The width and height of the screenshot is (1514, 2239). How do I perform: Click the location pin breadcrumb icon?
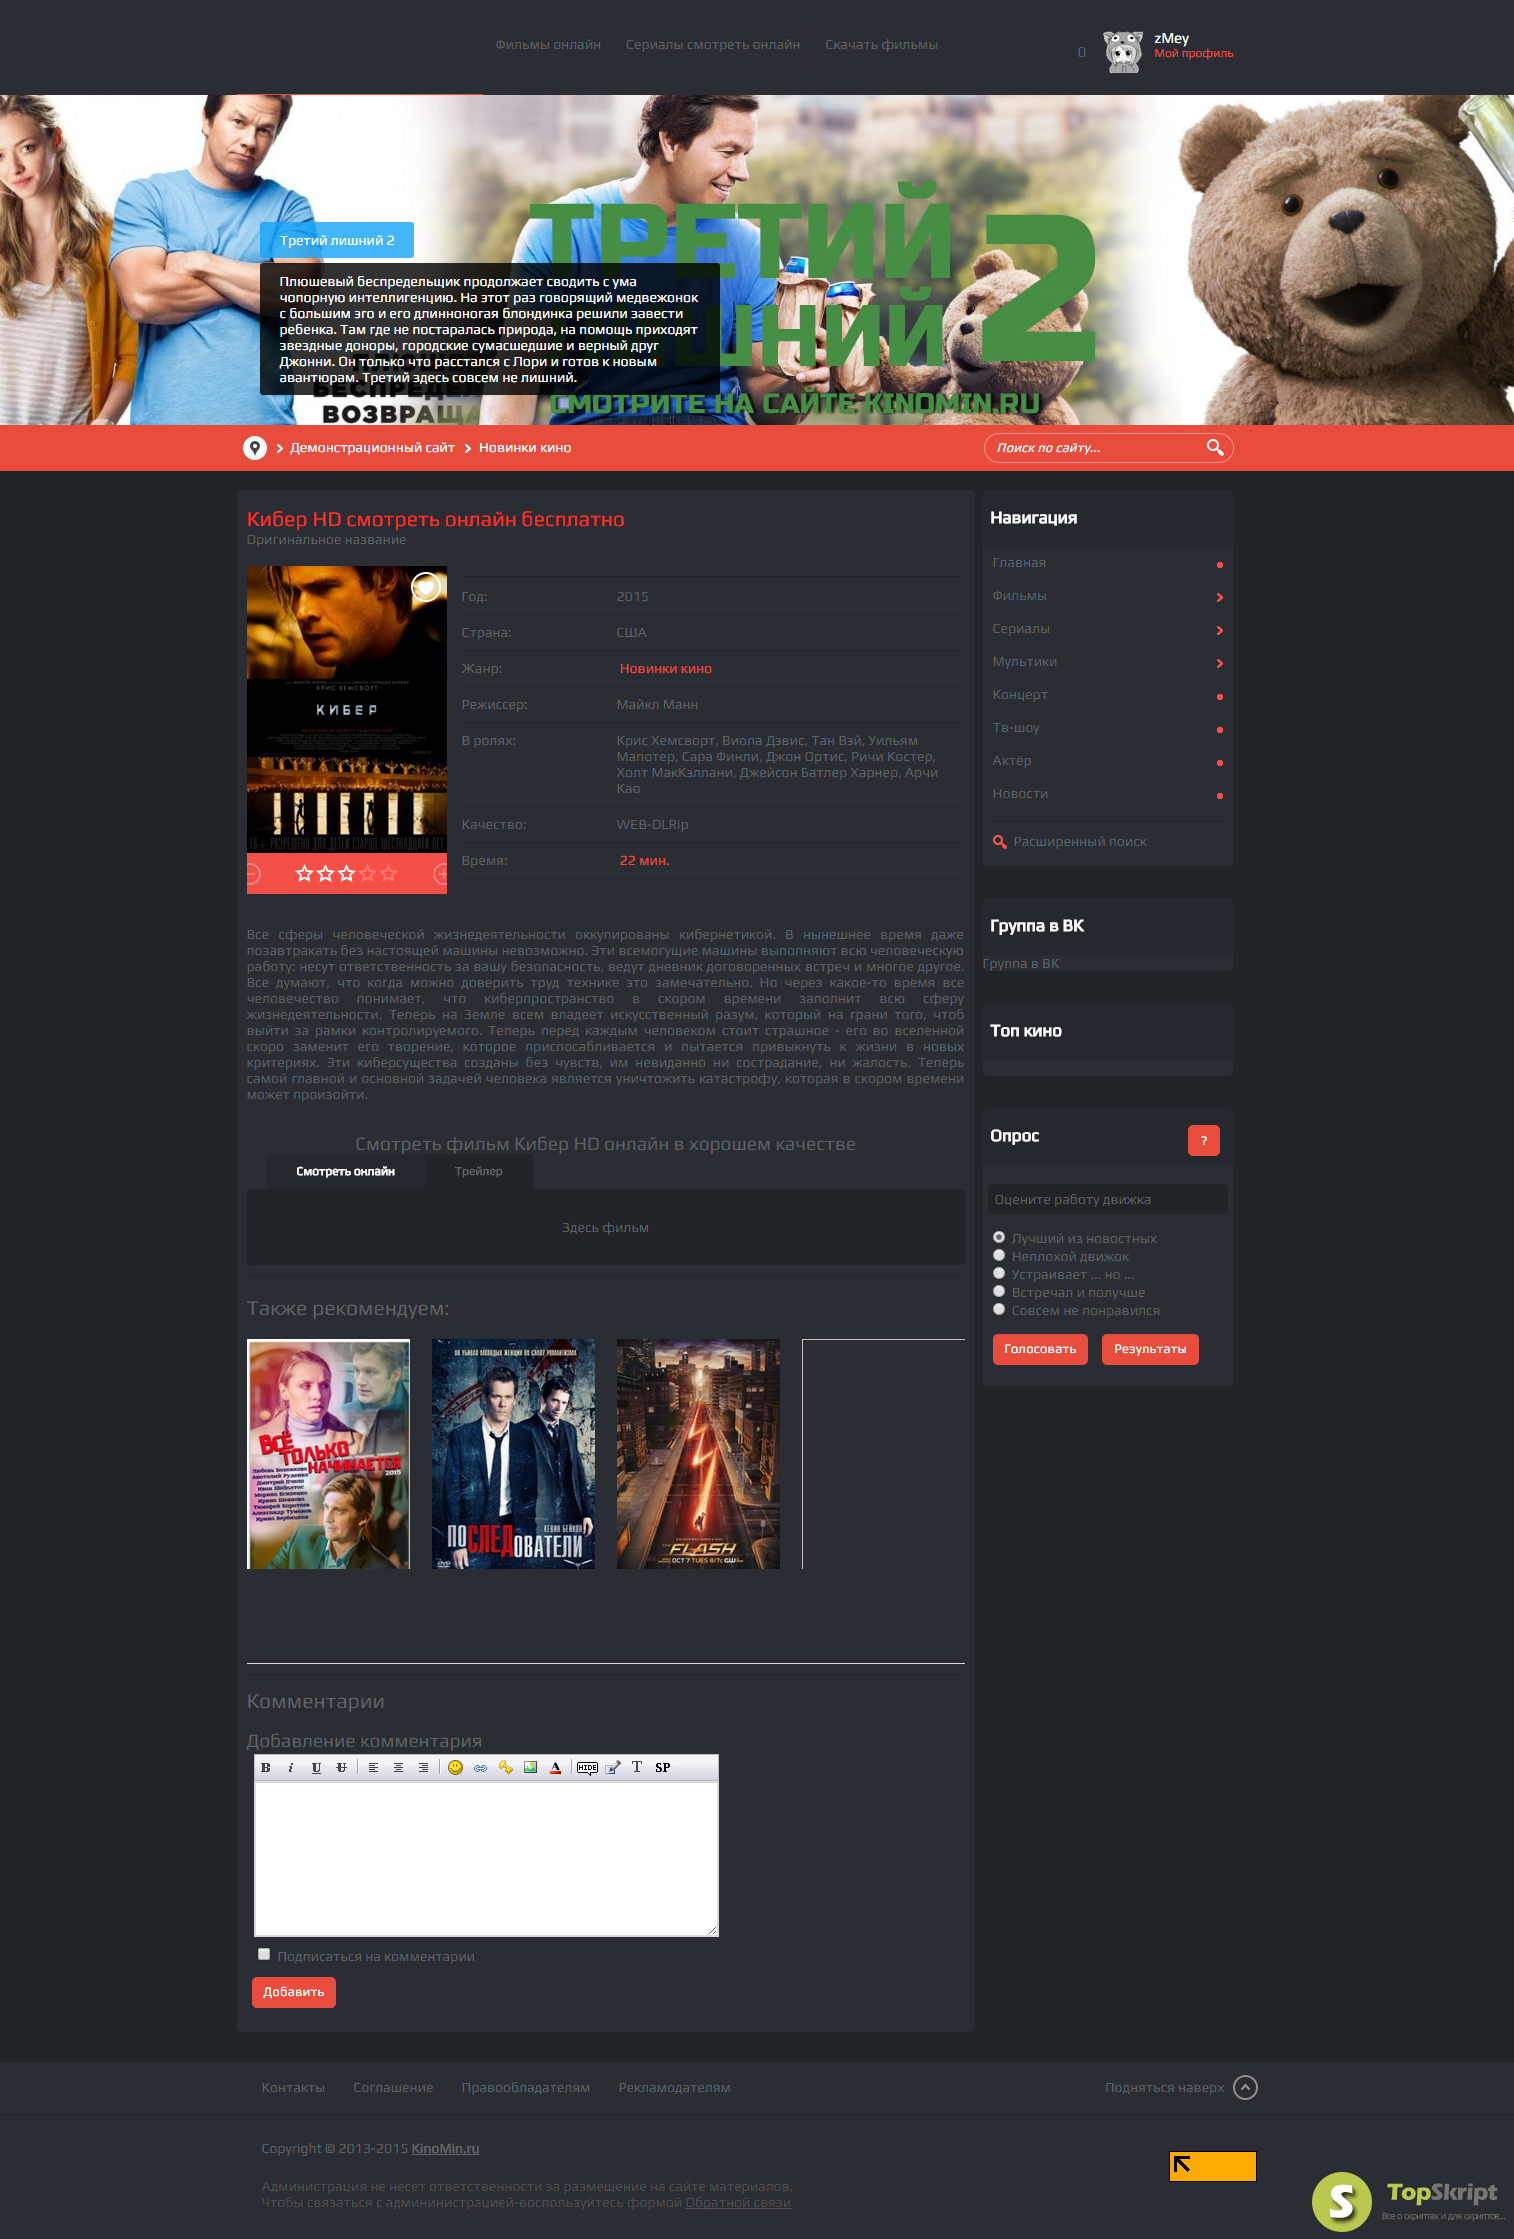click(x=255, y=448)
